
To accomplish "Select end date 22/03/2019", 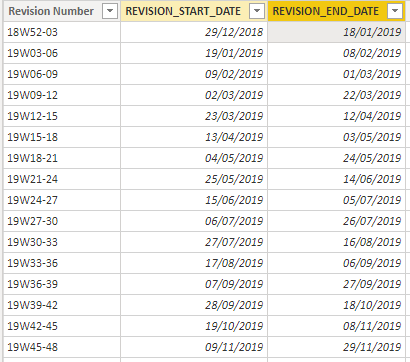I will [336, 95].
